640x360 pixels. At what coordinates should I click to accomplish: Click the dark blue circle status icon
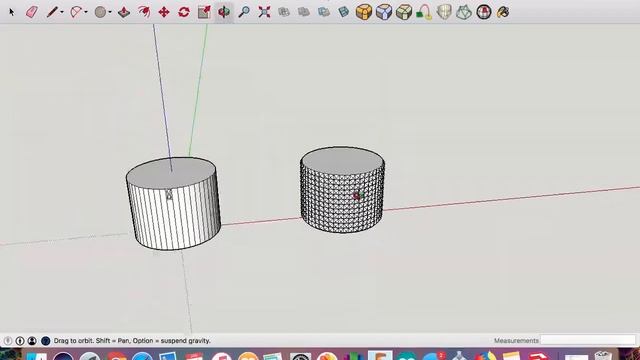click(45, 341)
